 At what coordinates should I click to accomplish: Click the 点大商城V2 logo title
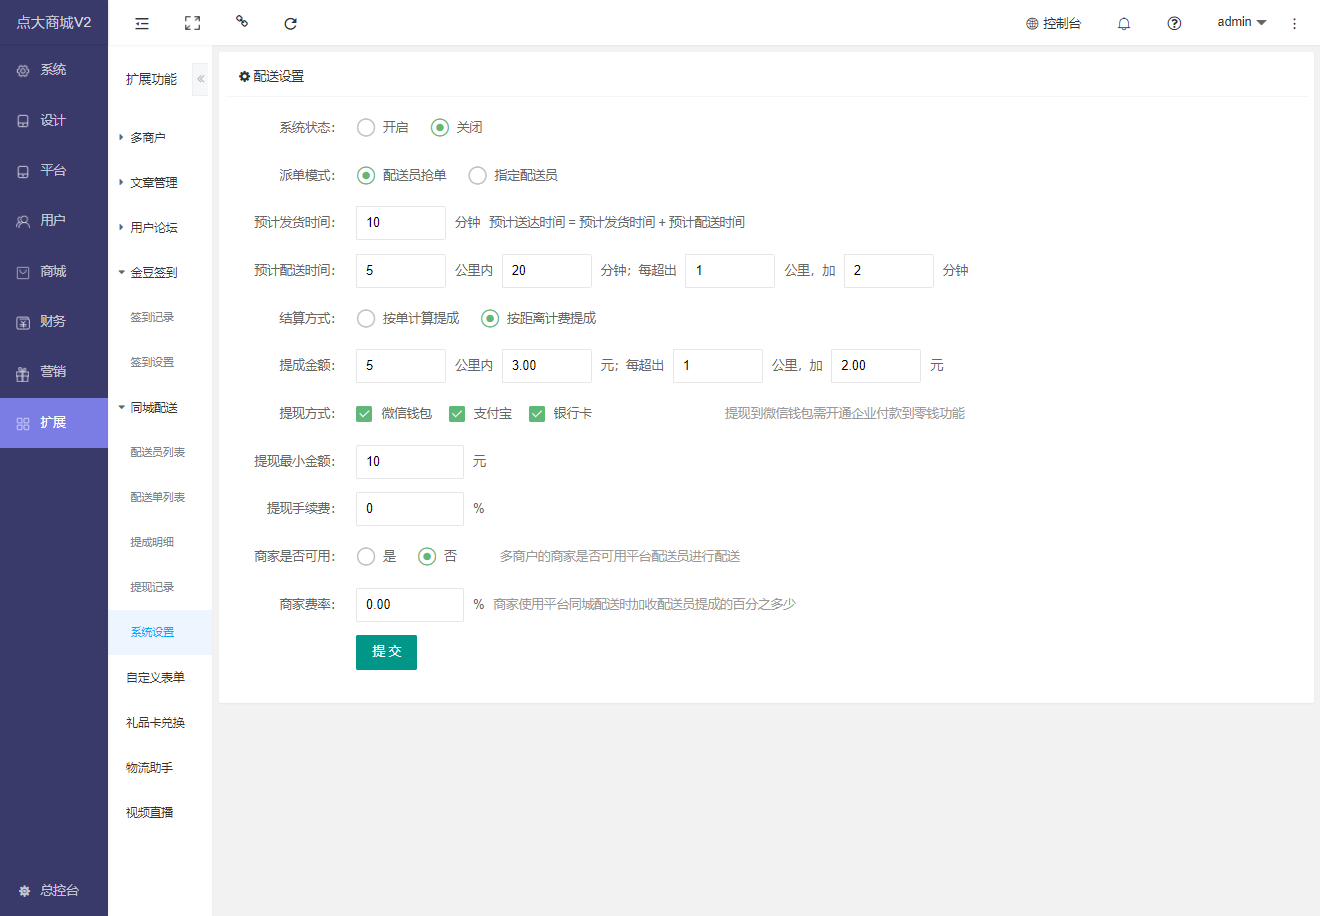pos(54,22)
